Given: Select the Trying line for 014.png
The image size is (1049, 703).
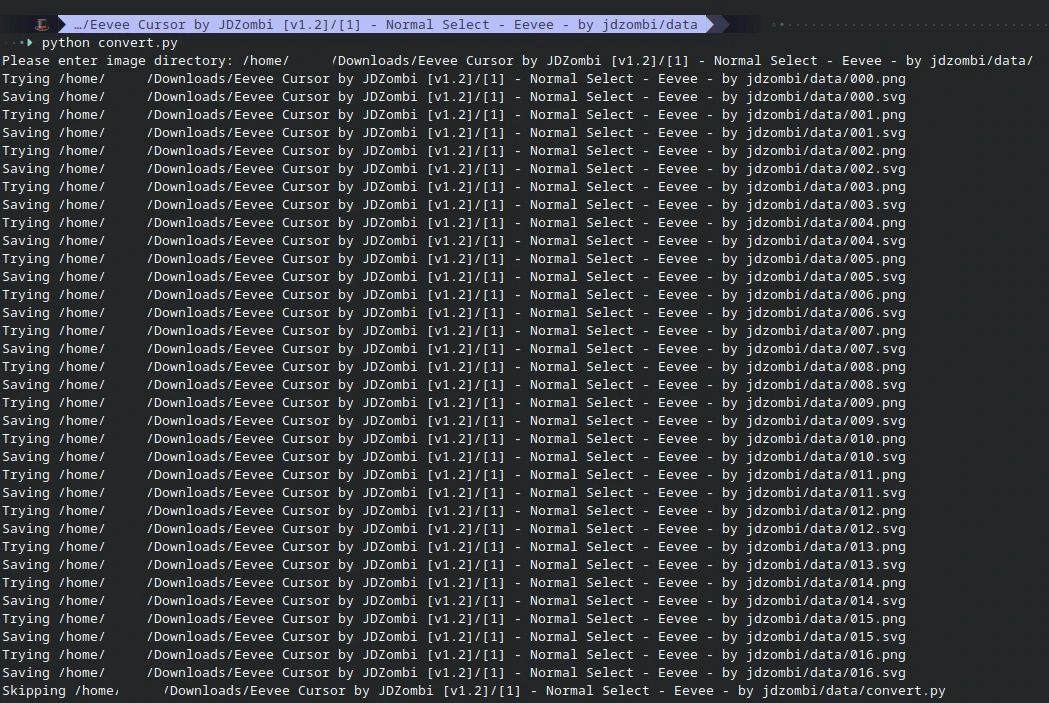Looking at the screenshot, I should point(454,584).
